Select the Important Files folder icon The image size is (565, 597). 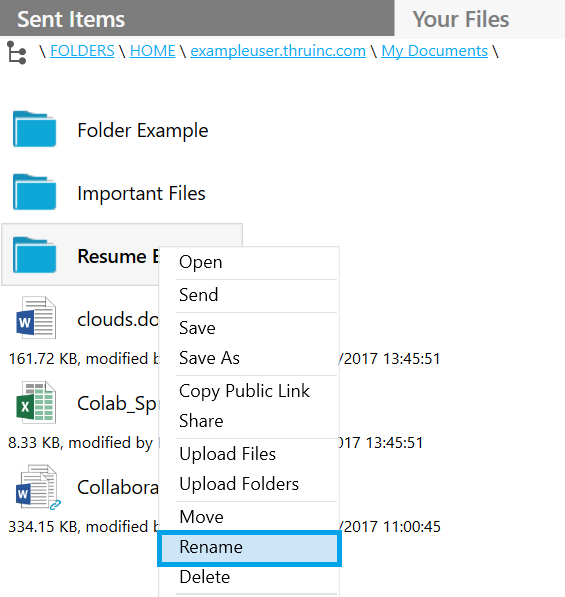pyautogui.click(x=34, y=192)
